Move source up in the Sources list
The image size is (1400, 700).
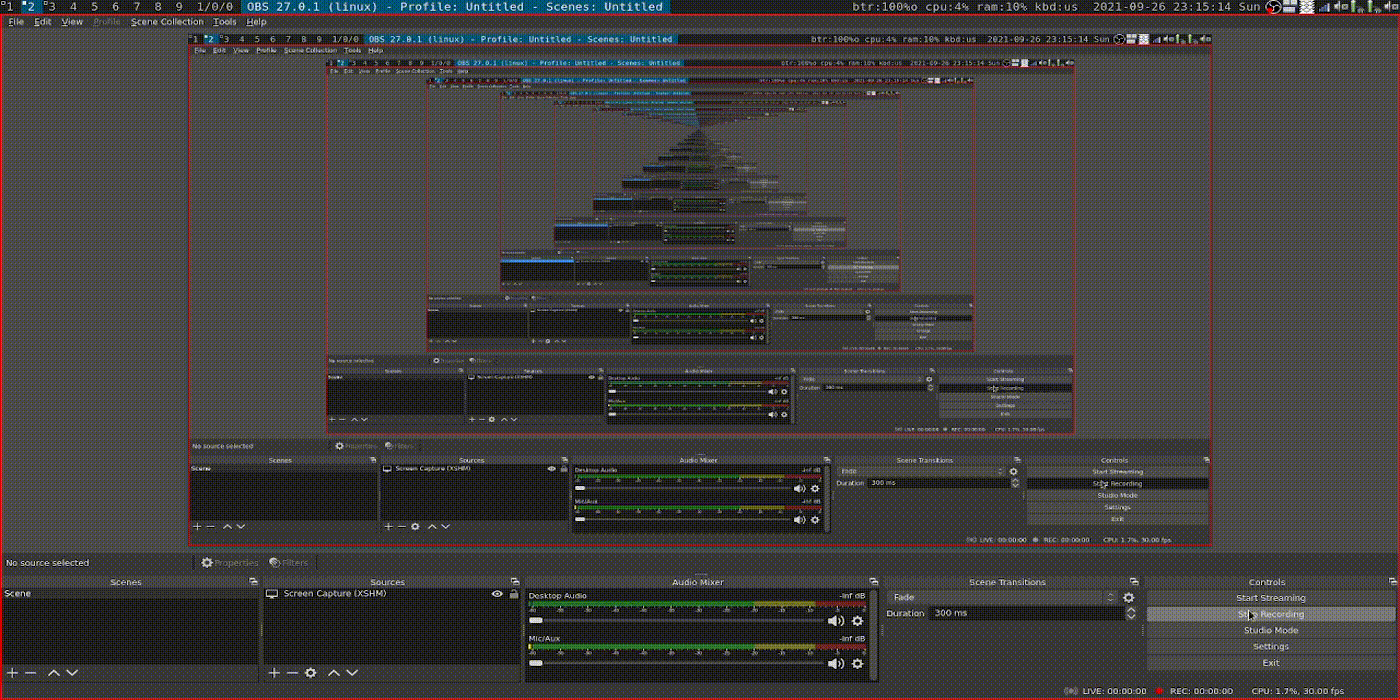click(334, 673)
